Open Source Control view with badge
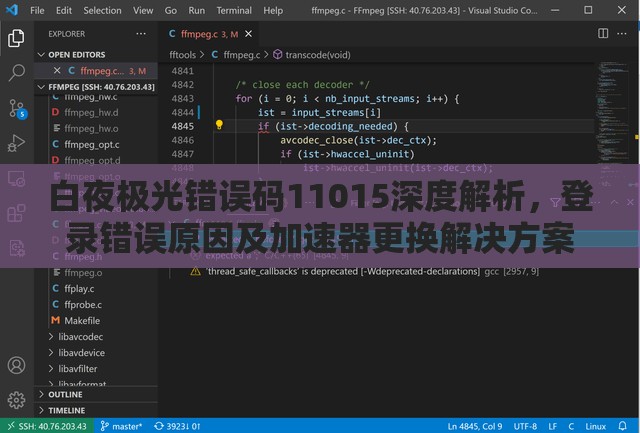Image resolution: width=640 pixels, height=433 pixels. (17, 109)
